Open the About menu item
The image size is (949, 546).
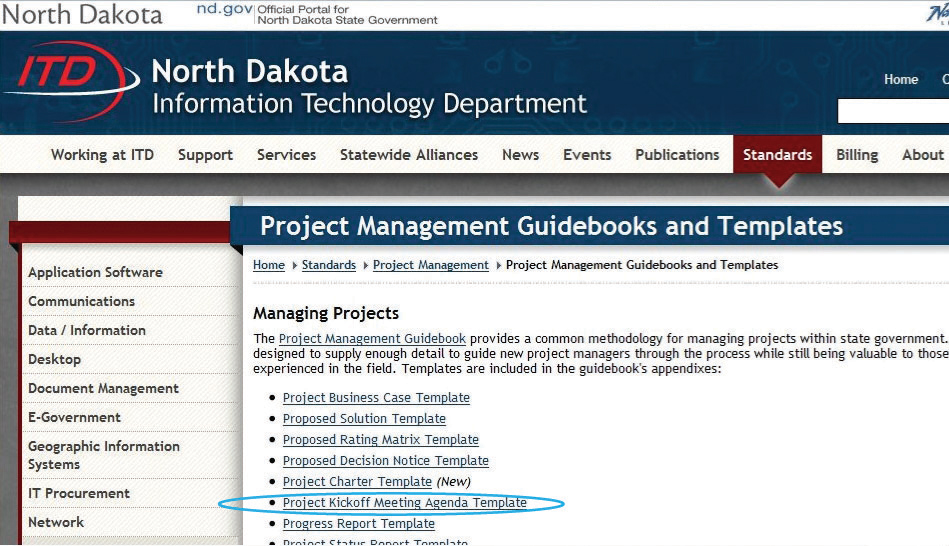click(923, 155)
